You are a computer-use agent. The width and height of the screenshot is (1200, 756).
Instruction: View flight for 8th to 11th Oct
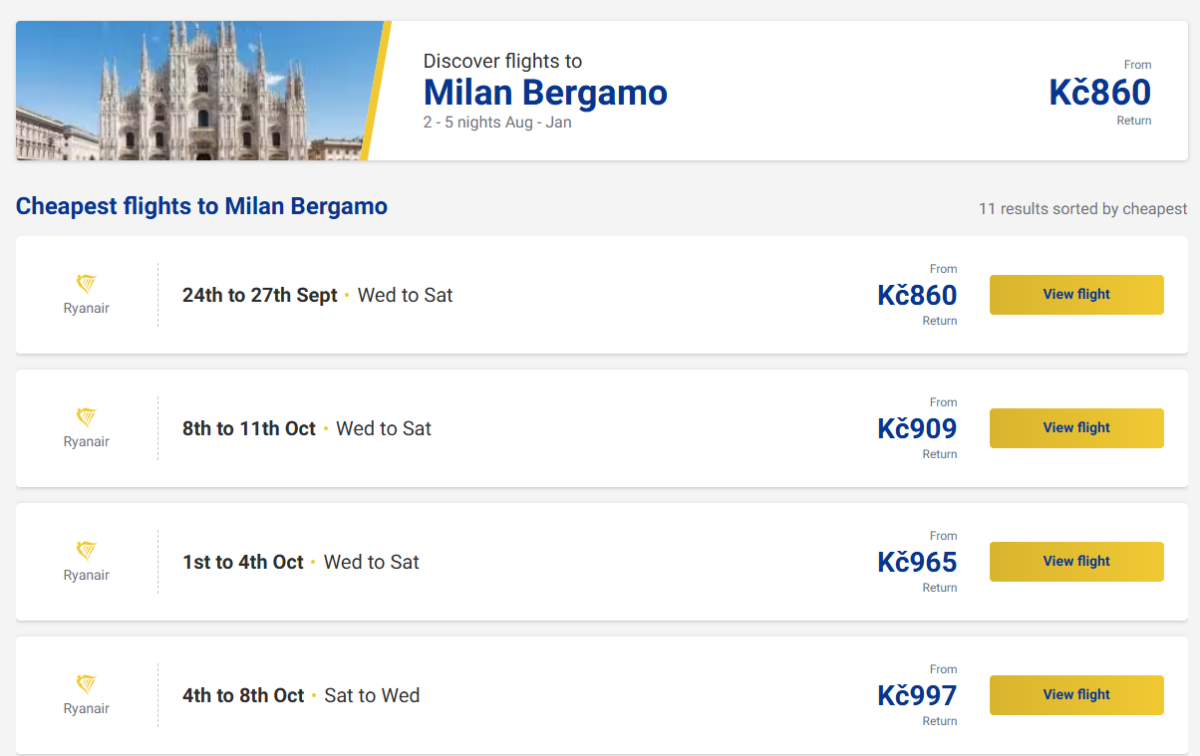[x=1076, y=428]
